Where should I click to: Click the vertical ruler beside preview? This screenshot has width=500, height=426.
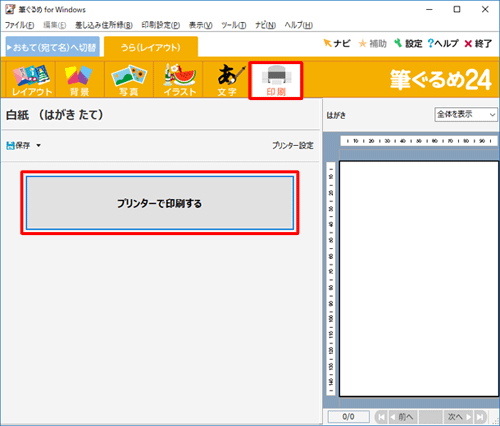click(331, 279)
